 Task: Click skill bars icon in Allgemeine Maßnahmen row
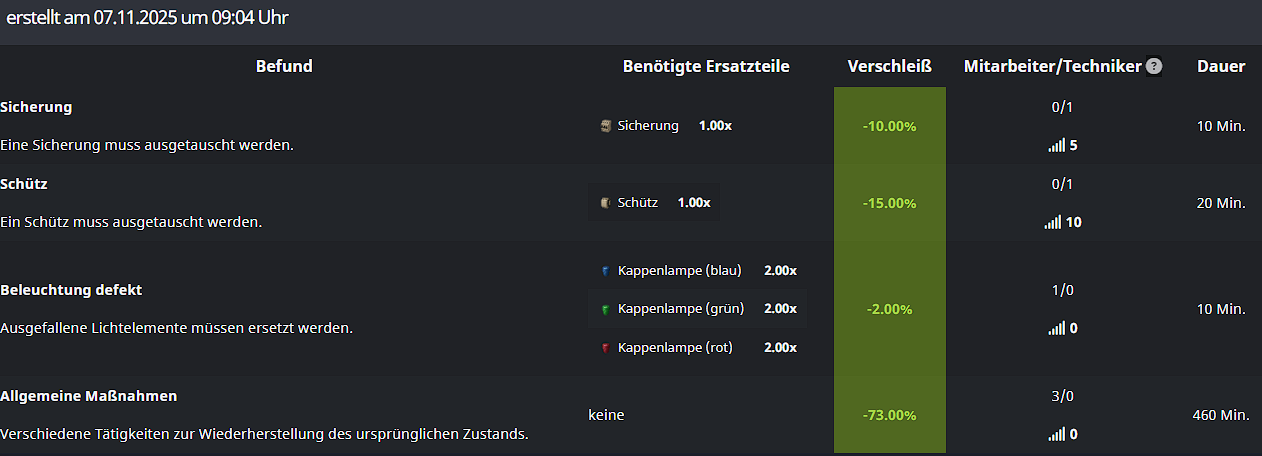tap(1056, 435)
